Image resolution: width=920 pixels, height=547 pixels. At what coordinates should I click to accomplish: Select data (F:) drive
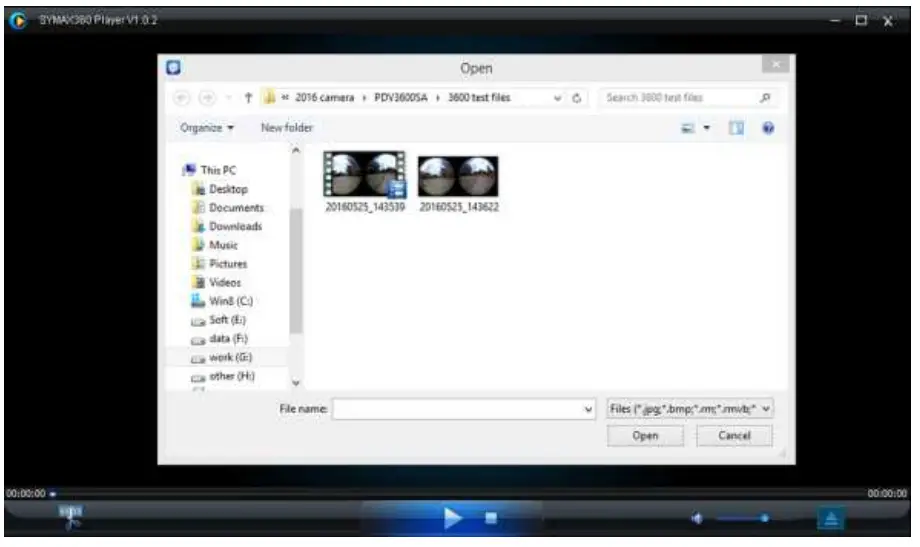click(x=228, y=339)
